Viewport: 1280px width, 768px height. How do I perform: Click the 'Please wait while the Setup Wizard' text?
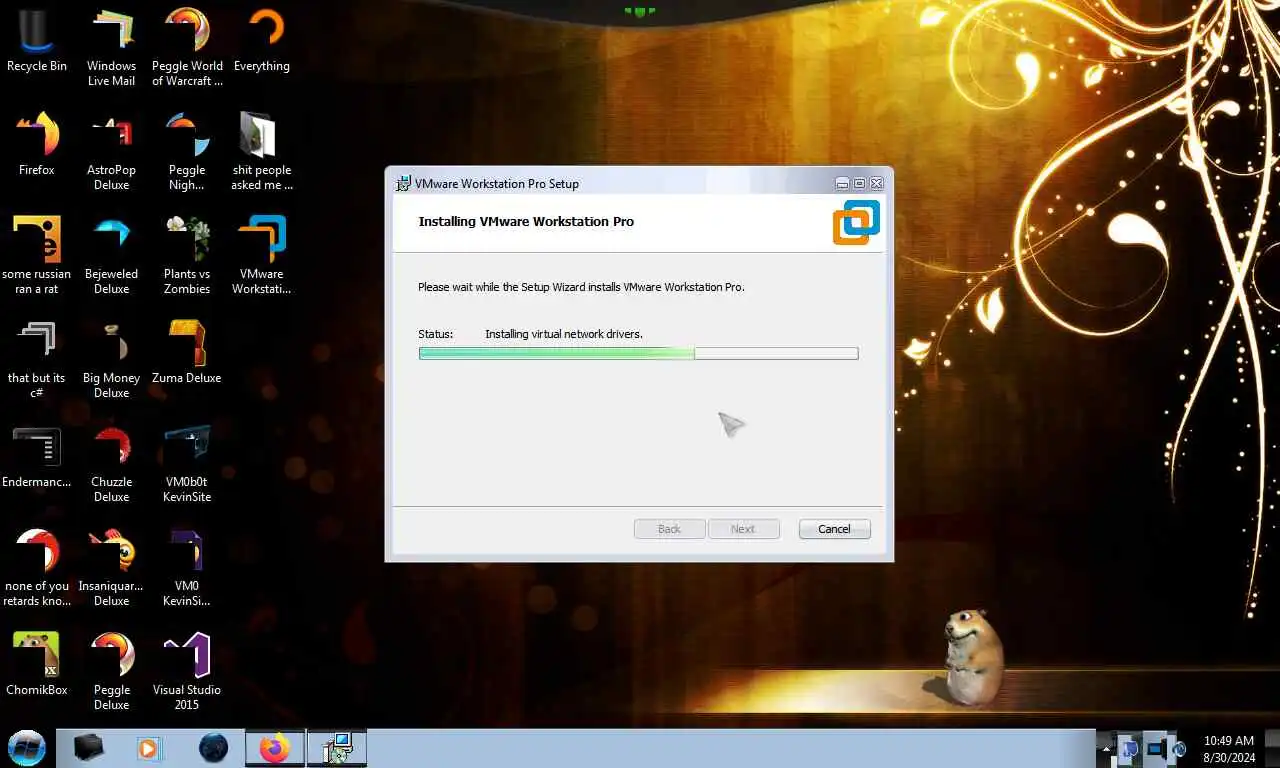click(581, 287)
